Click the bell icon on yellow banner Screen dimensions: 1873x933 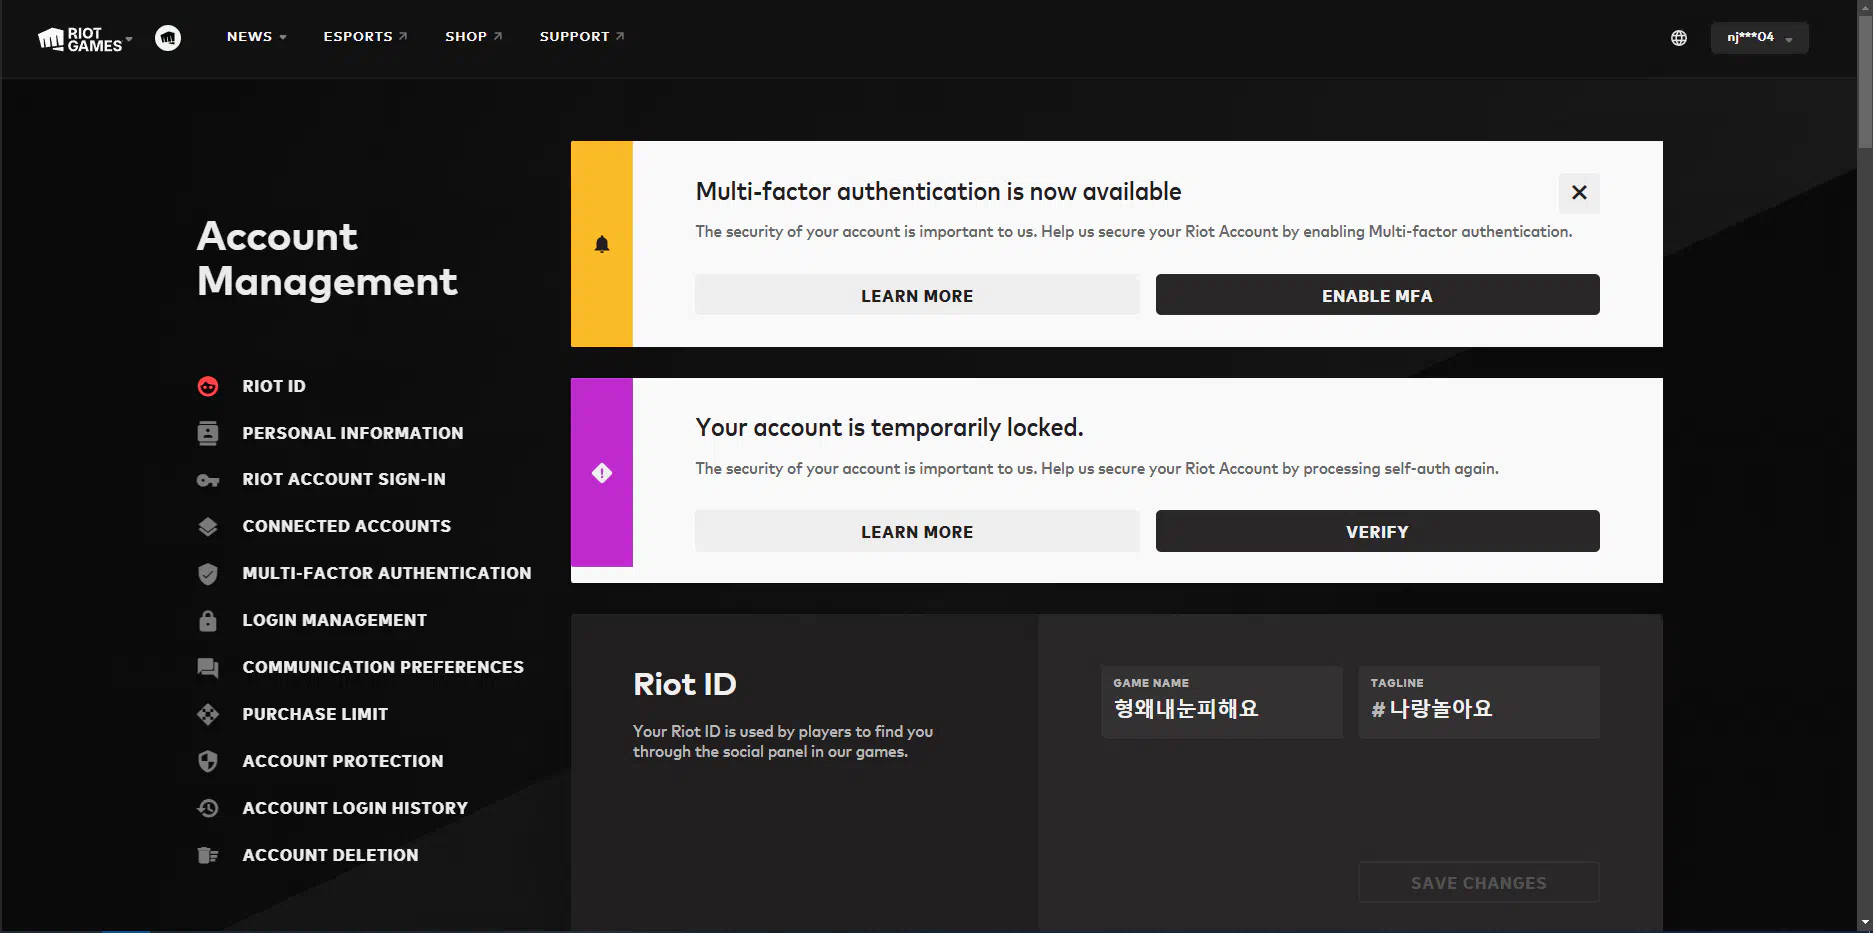(602, 244)
